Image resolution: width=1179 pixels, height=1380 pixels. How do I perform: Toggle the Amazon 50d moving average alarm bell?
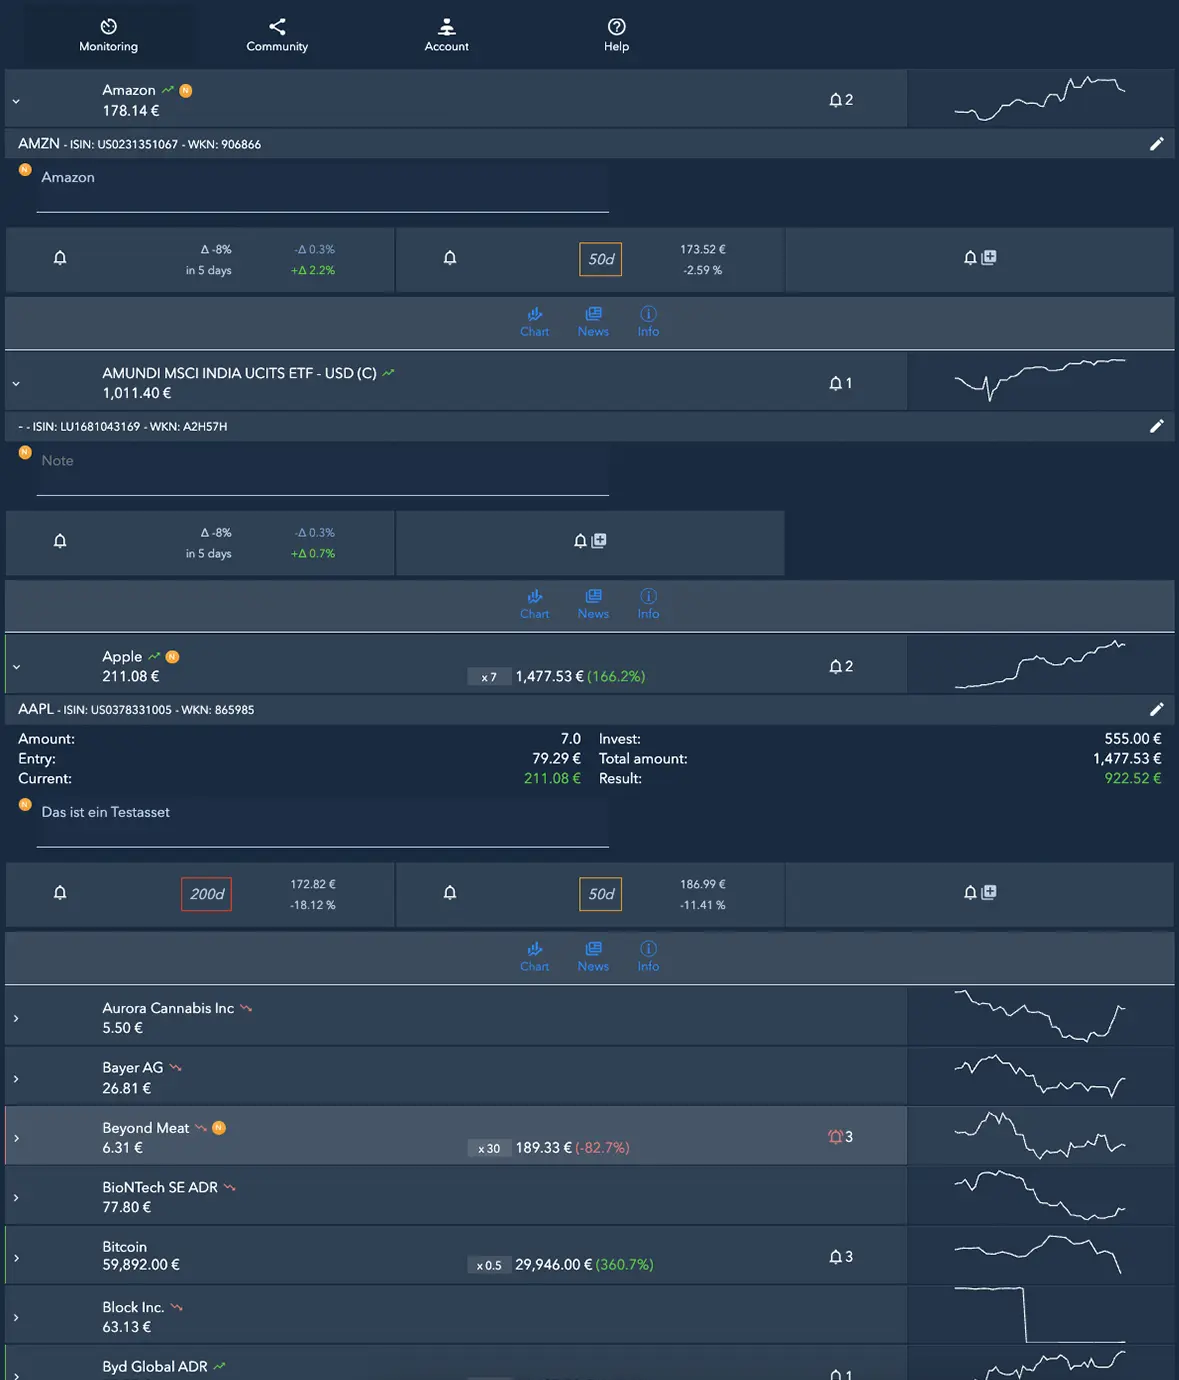coord(450,258)
